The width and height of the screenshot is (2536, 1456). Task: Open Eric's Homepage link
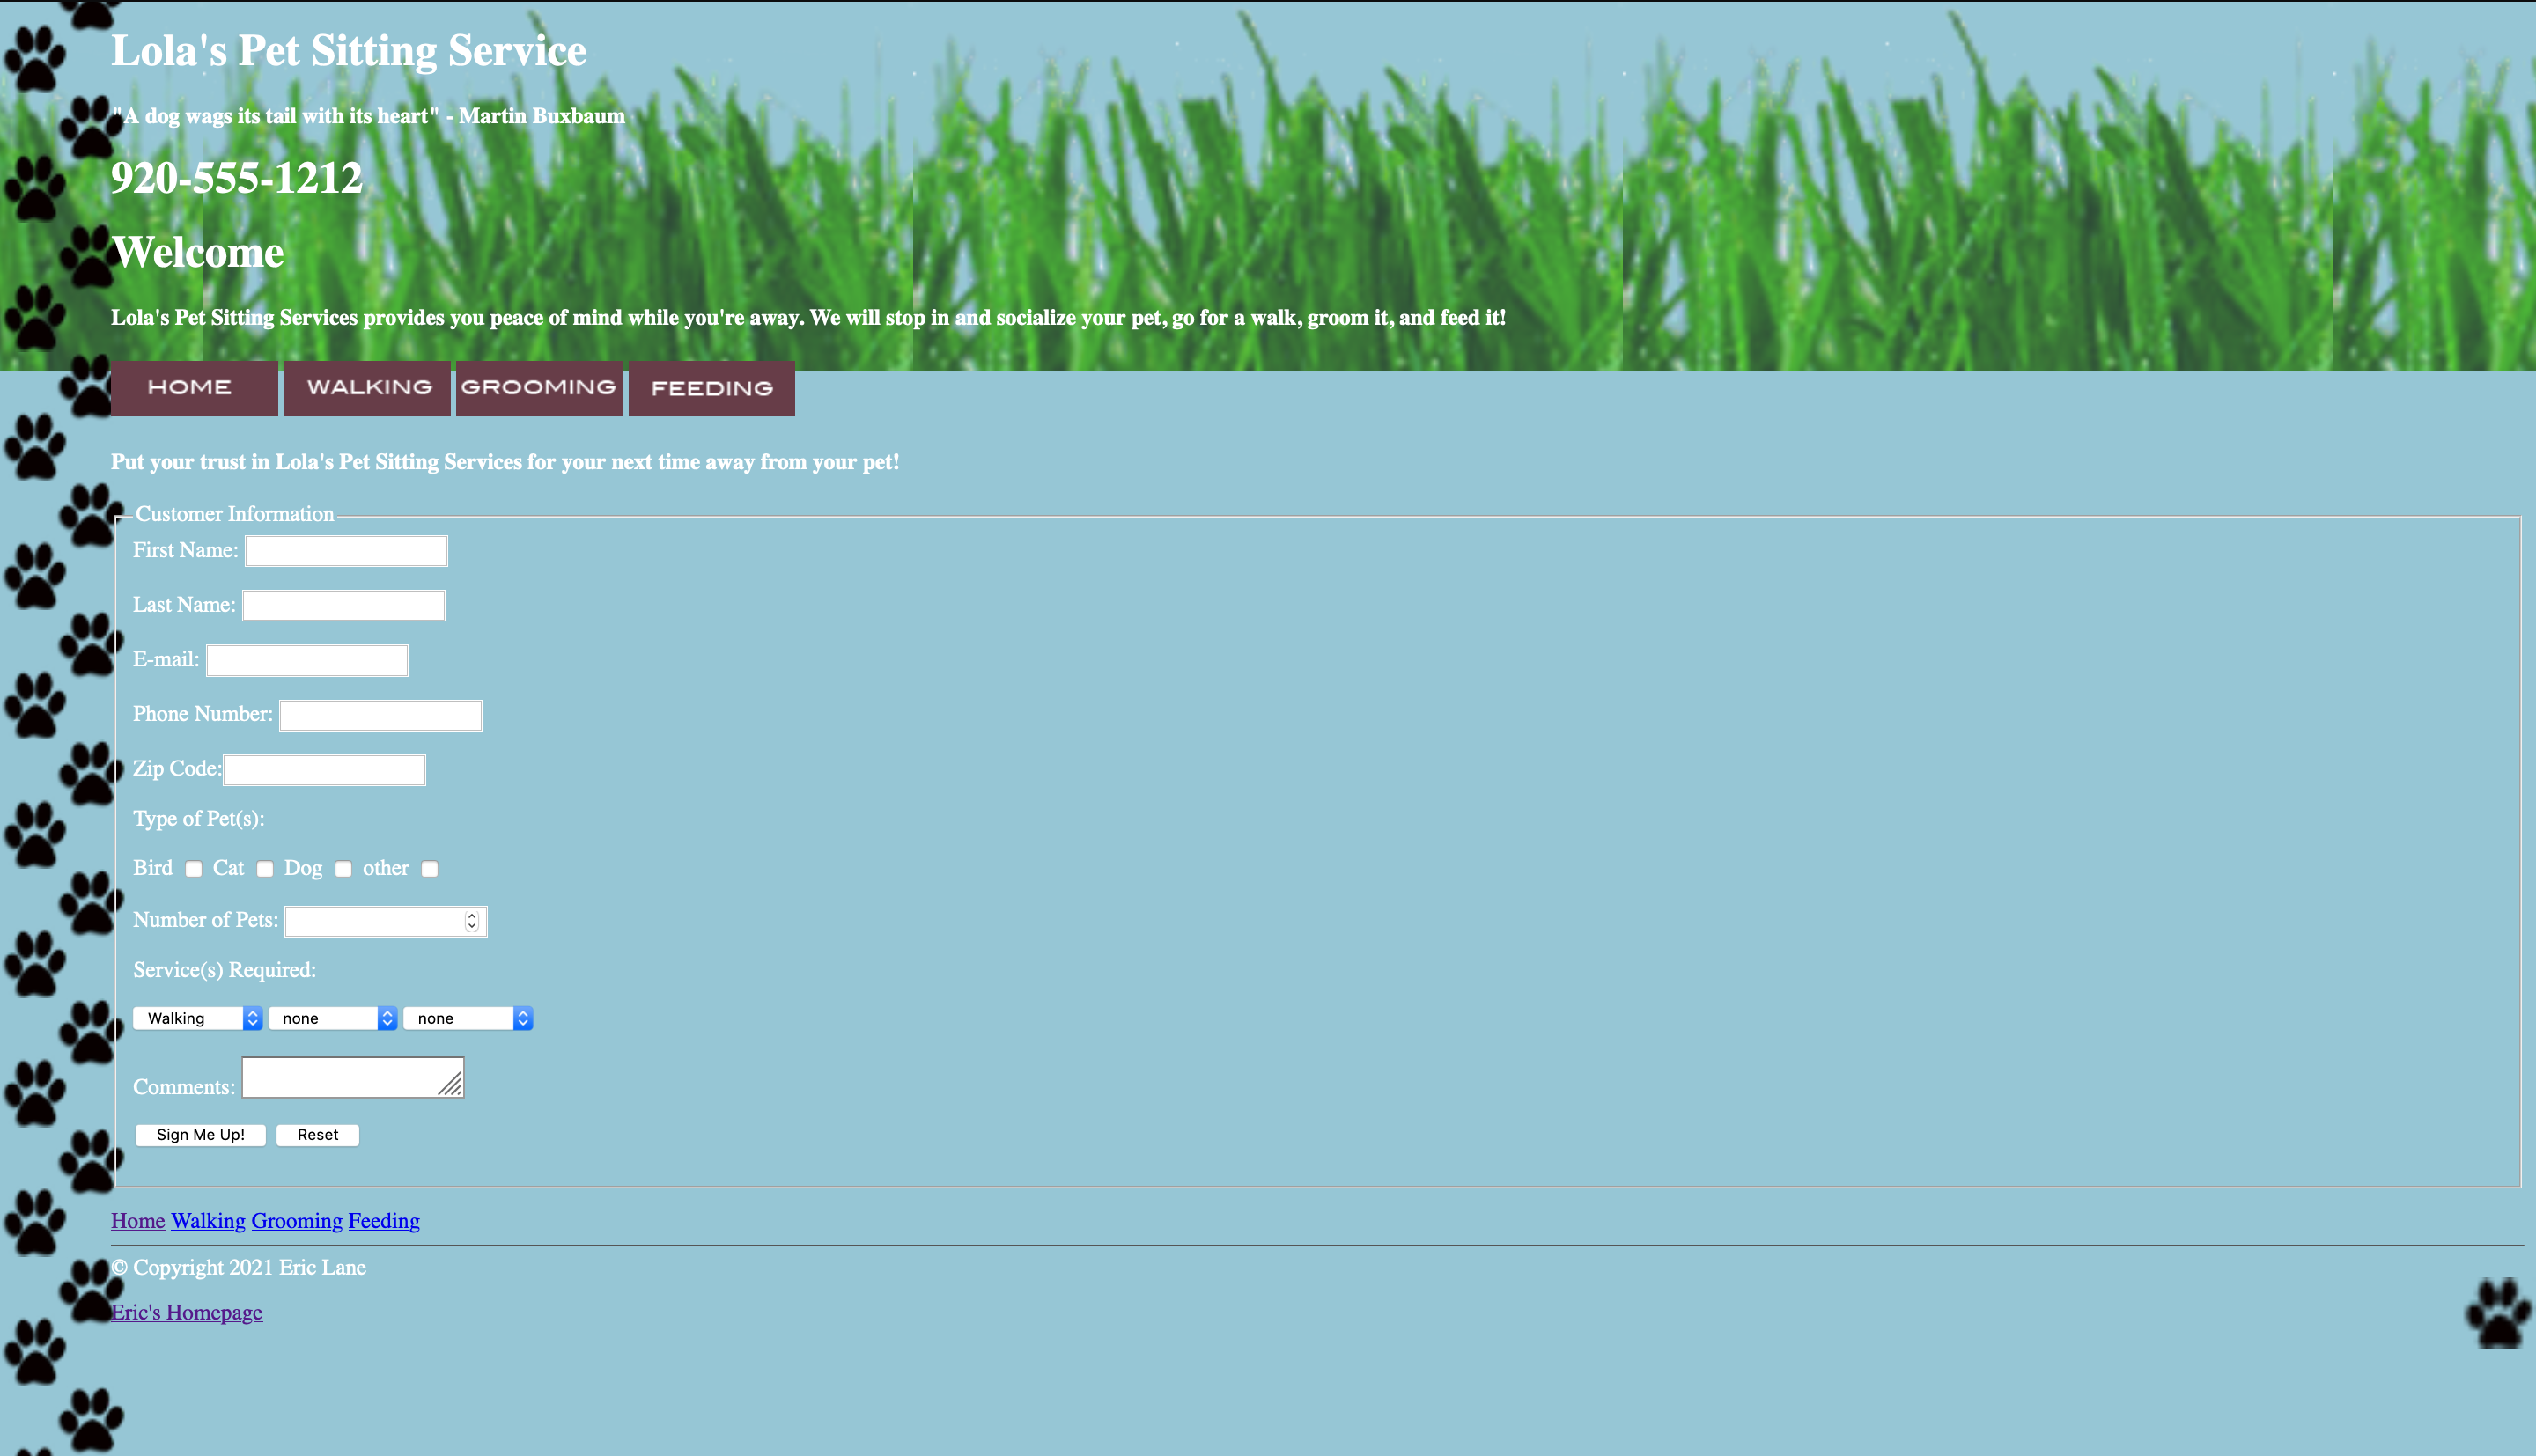coord(187,1312)
